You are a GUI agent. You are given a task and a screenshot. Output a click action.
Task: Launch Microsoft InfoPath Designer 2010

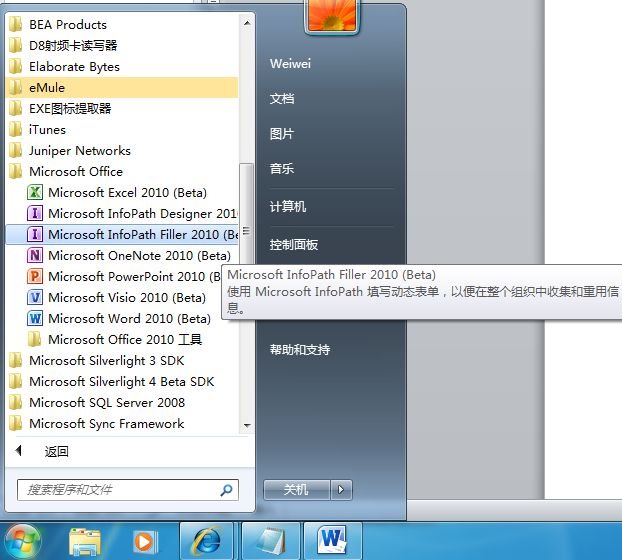point(122,213)
